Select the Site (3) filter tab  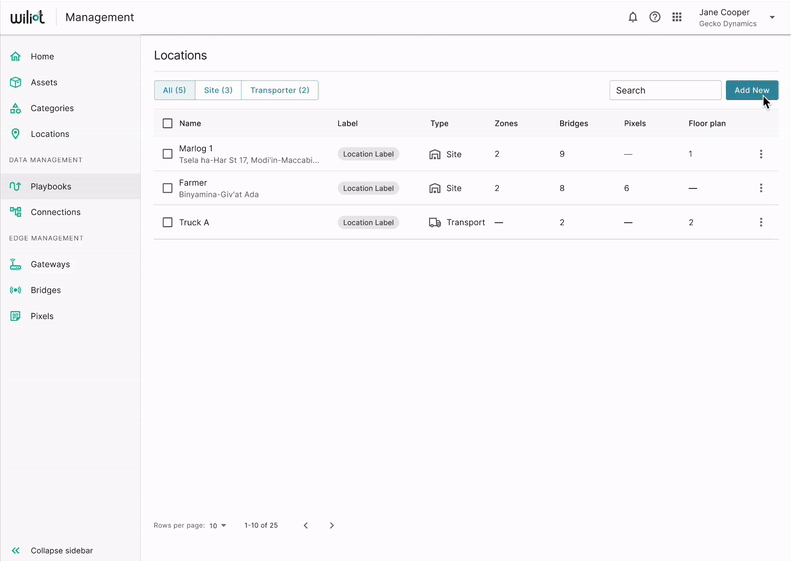[x=218, y=90]
